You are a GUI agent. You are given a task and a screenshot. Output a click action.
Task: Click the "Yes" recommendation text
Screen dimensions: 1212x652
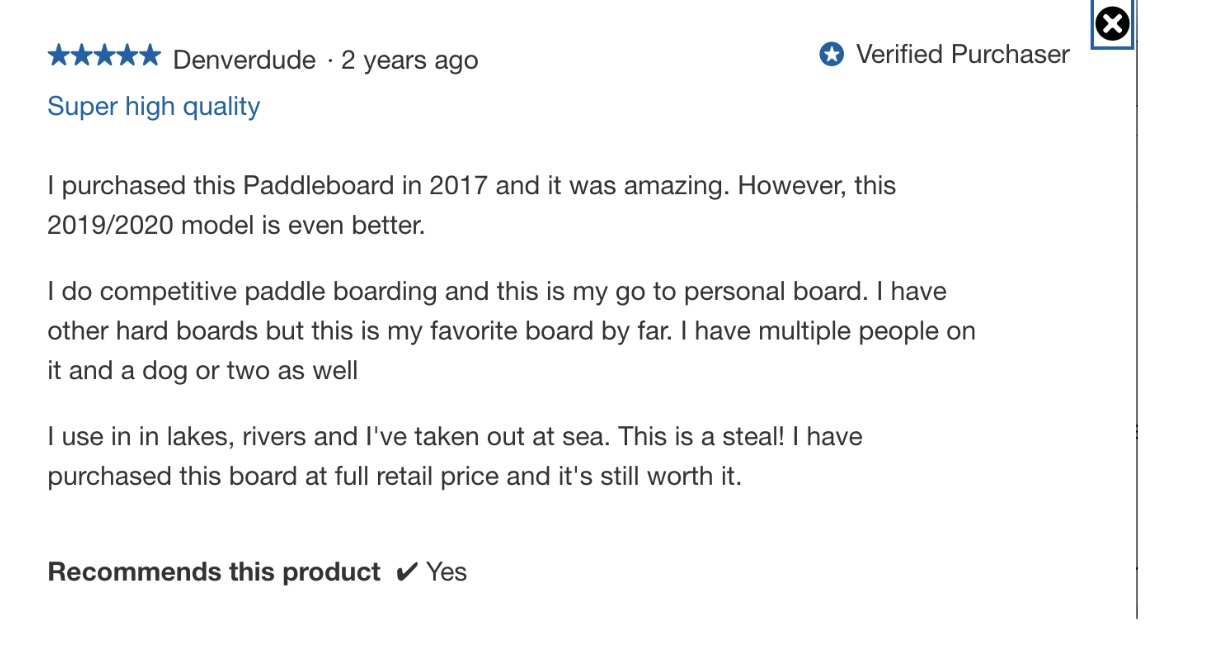tap(446, 572)
